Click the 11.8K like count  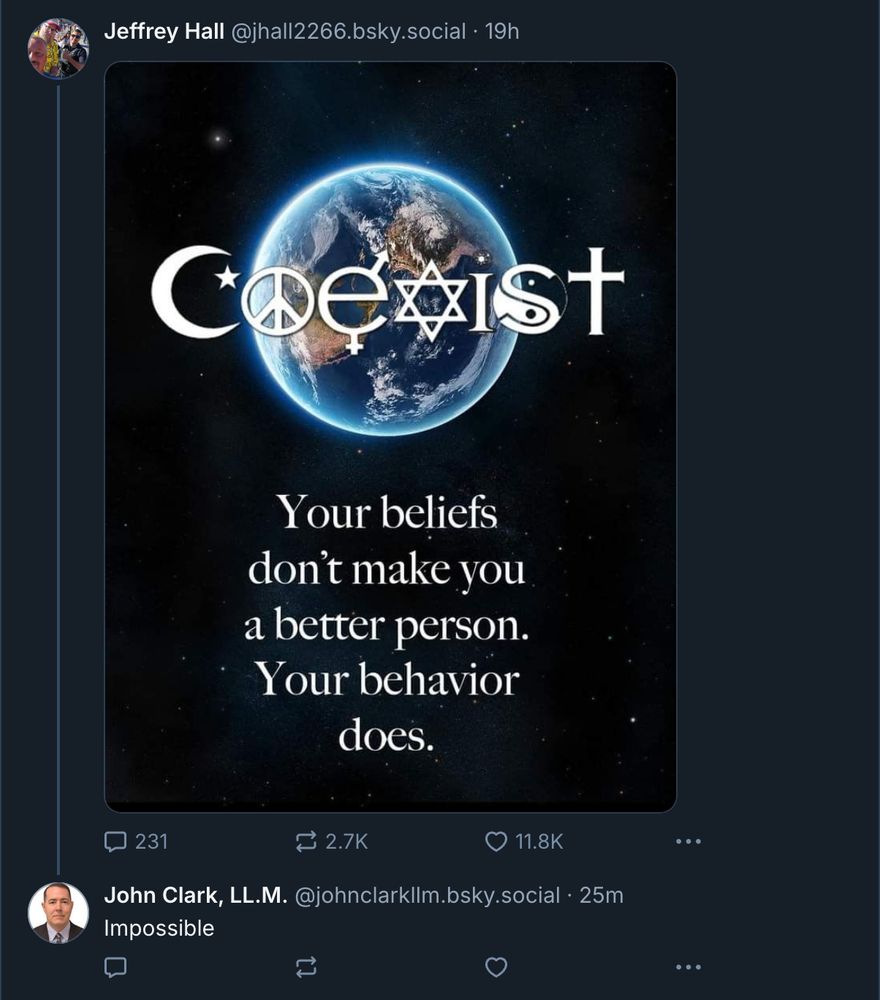pos(539,842)
